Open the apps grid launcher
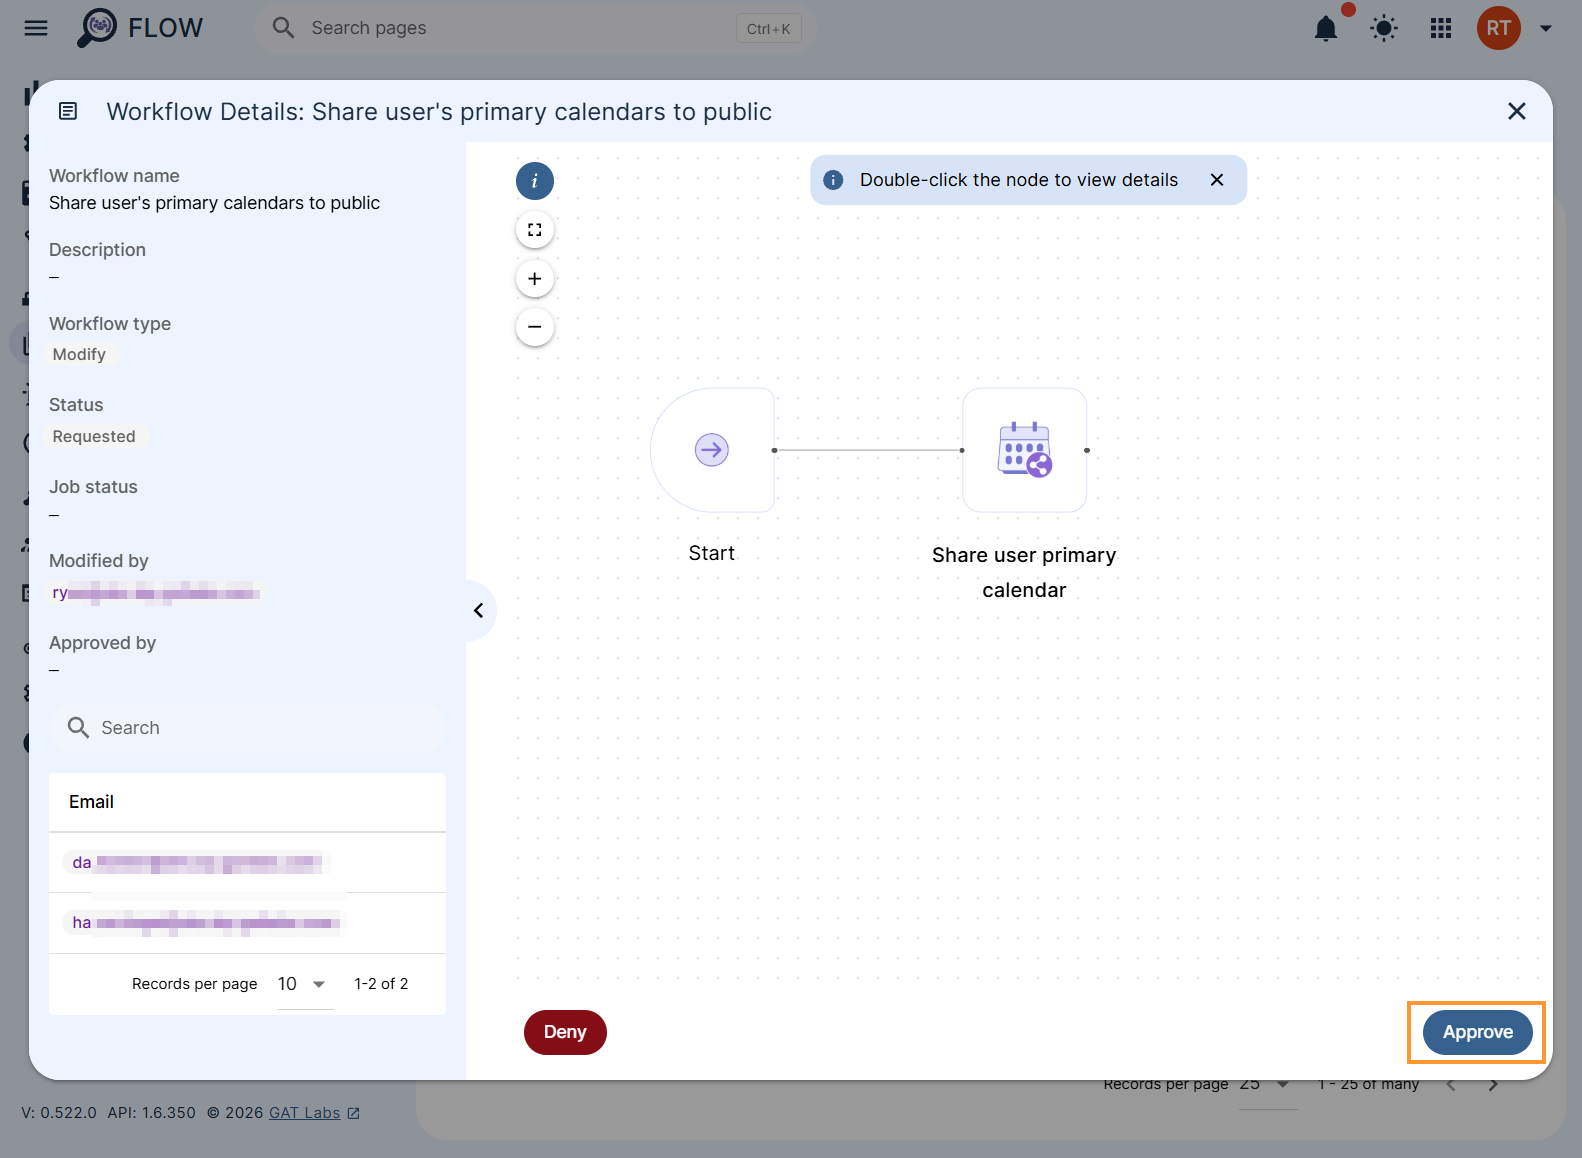Viewport: 1582px width, 1158px height. (1441, 28)
